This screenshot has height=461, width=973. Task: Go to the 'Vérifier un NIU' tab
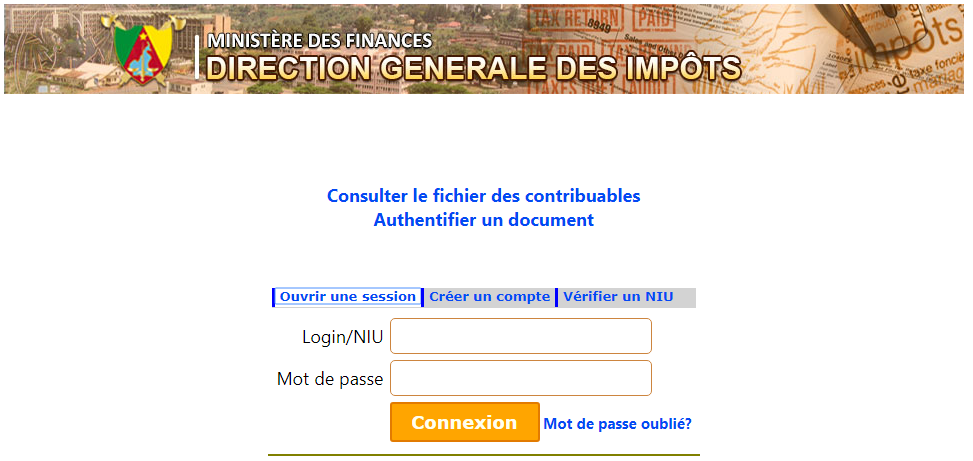(618, 297)
